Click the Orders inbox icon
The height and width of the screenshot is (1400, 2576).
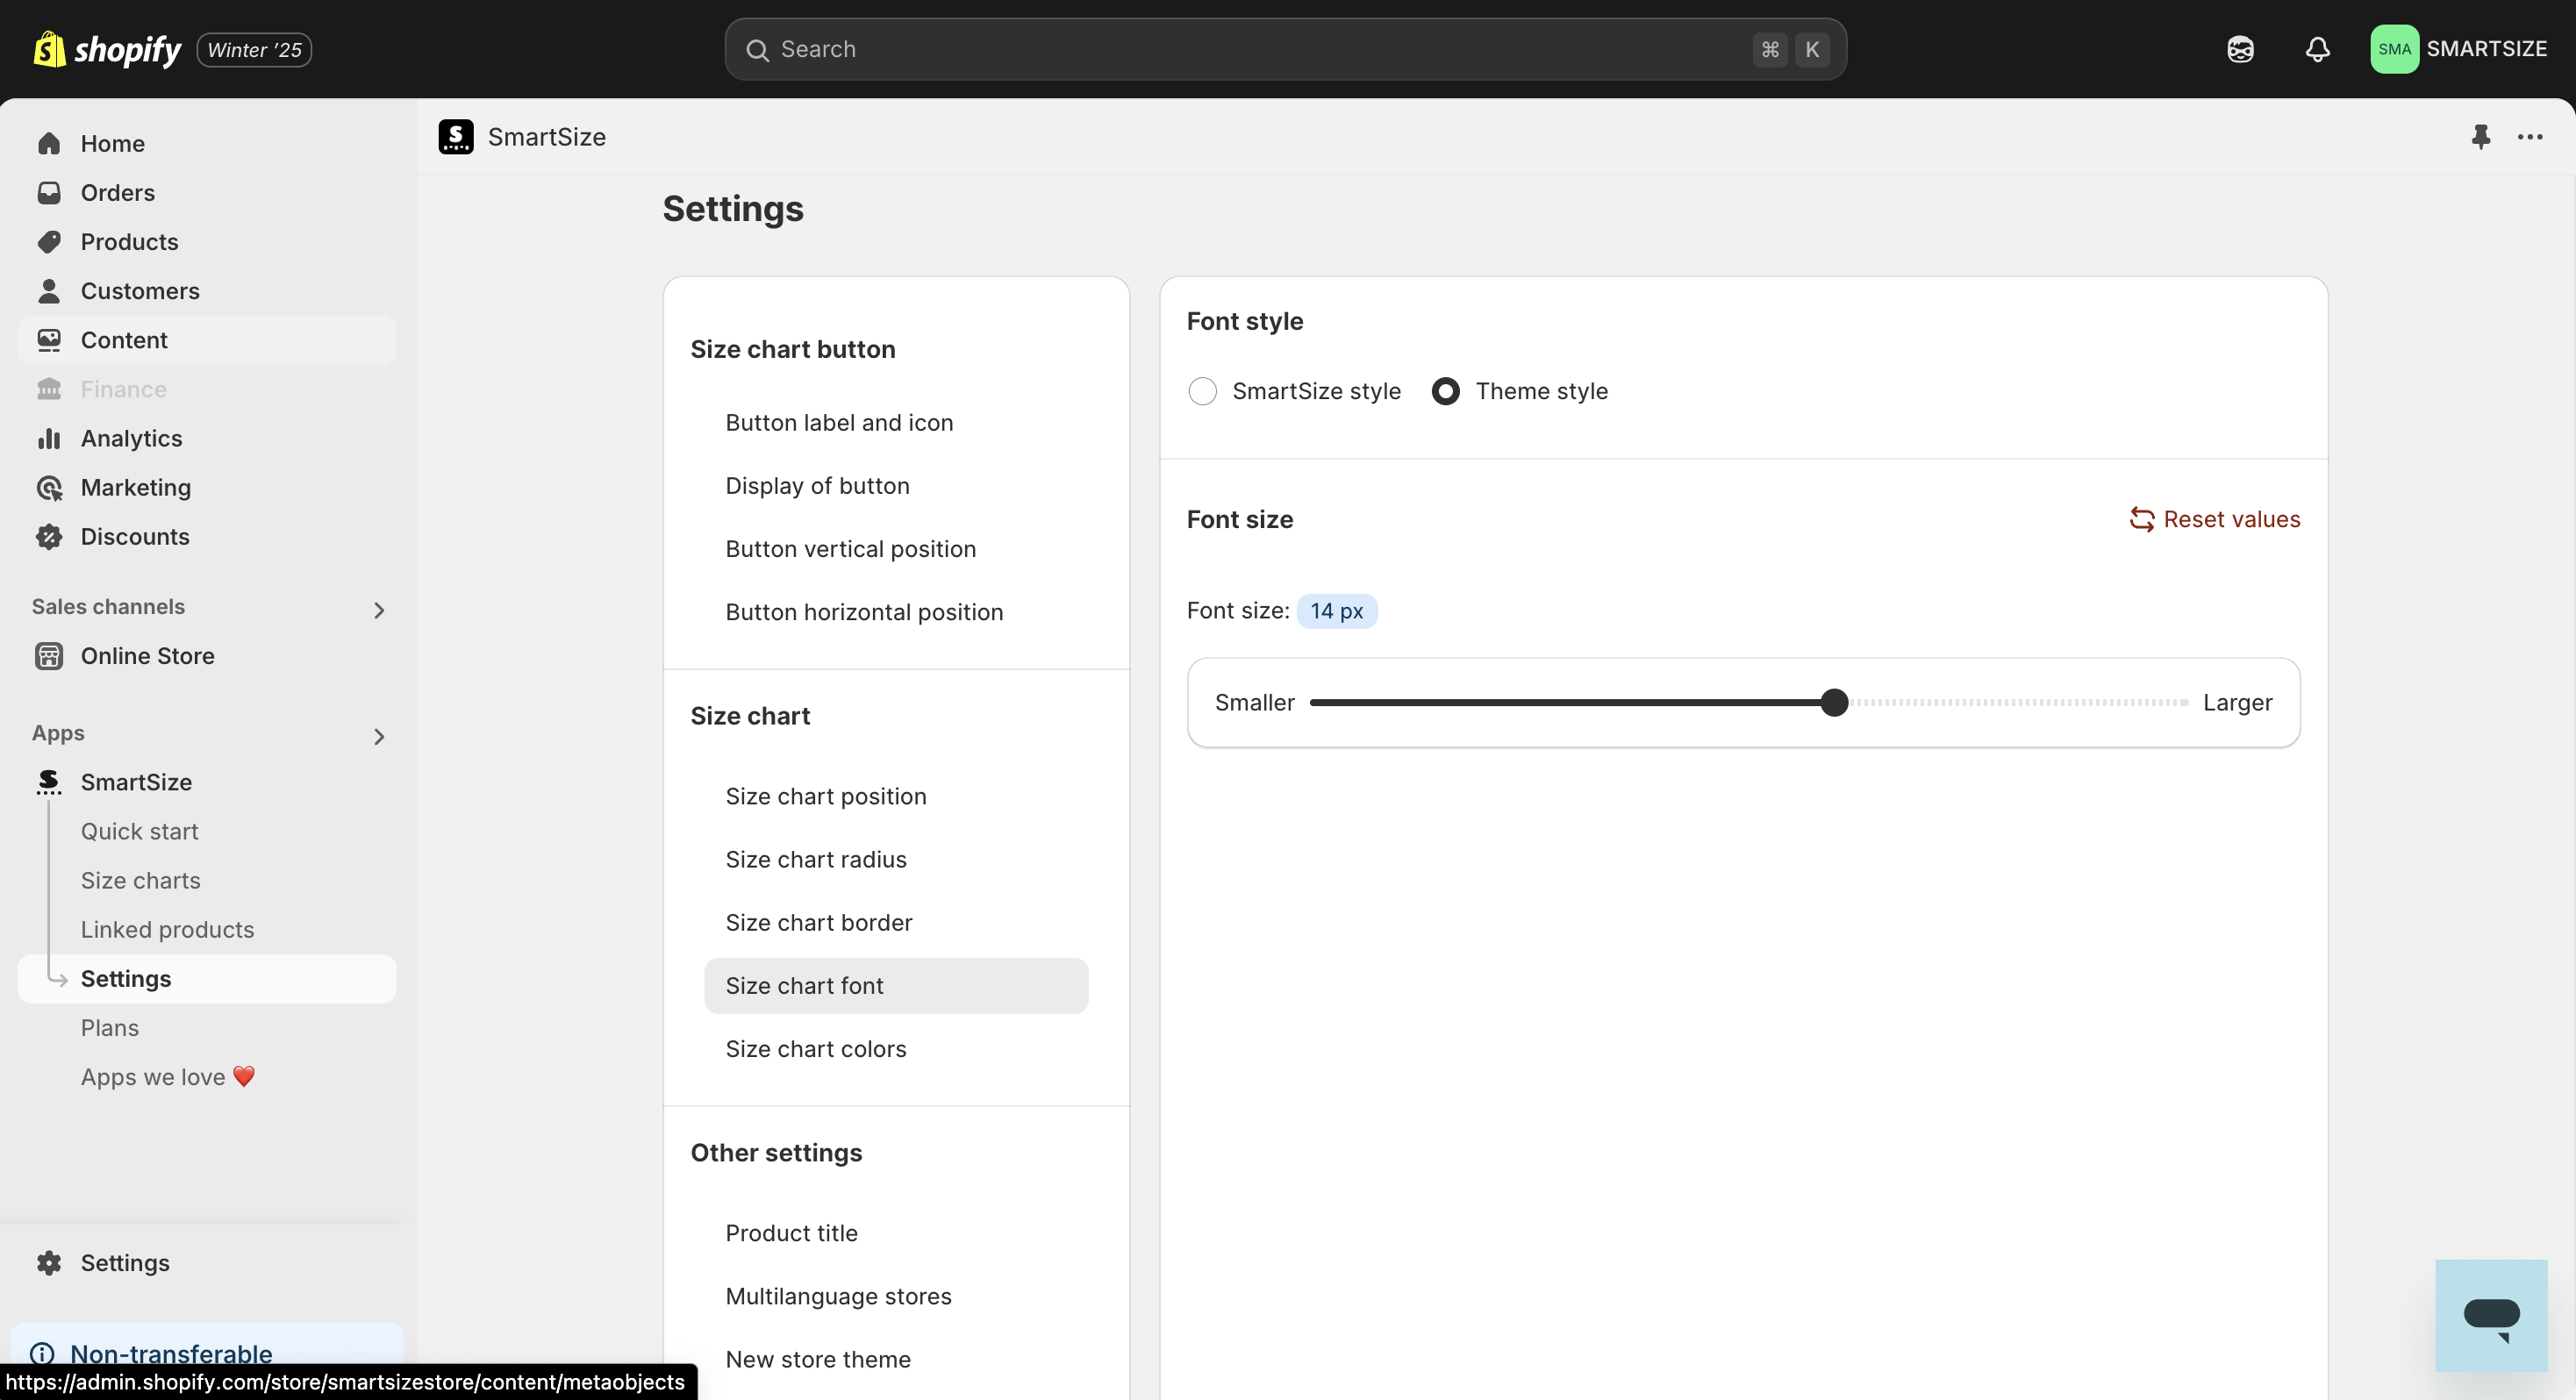point(49,192)
